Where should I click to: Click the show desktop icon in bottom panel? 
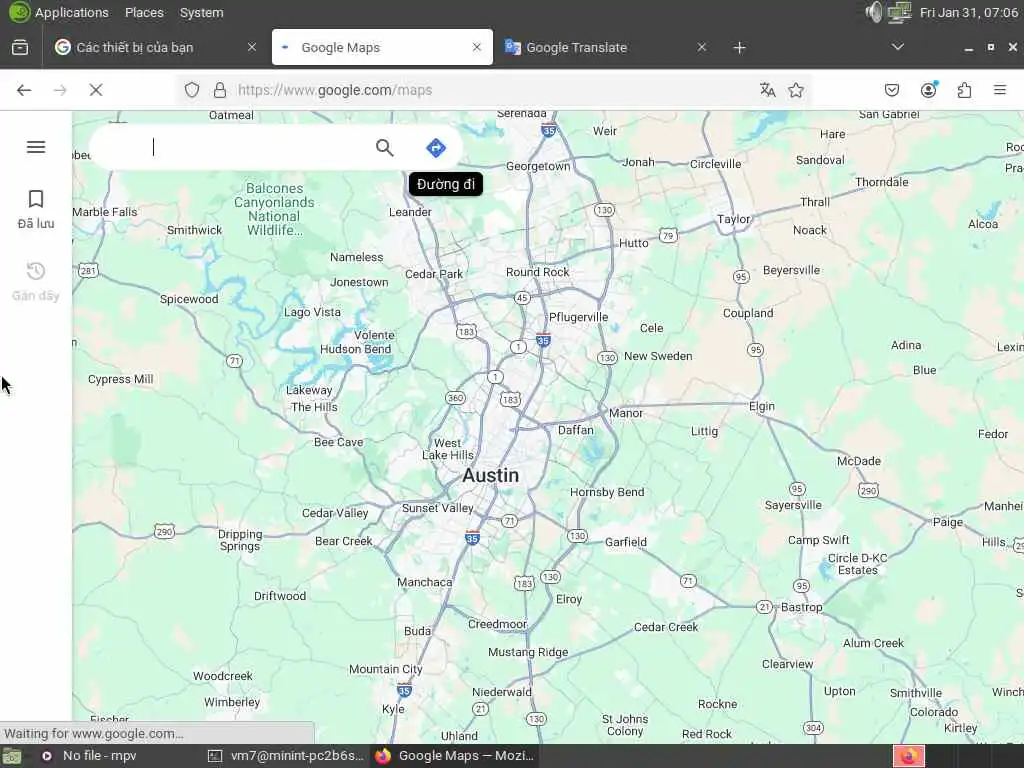click(x=12, y=756)
